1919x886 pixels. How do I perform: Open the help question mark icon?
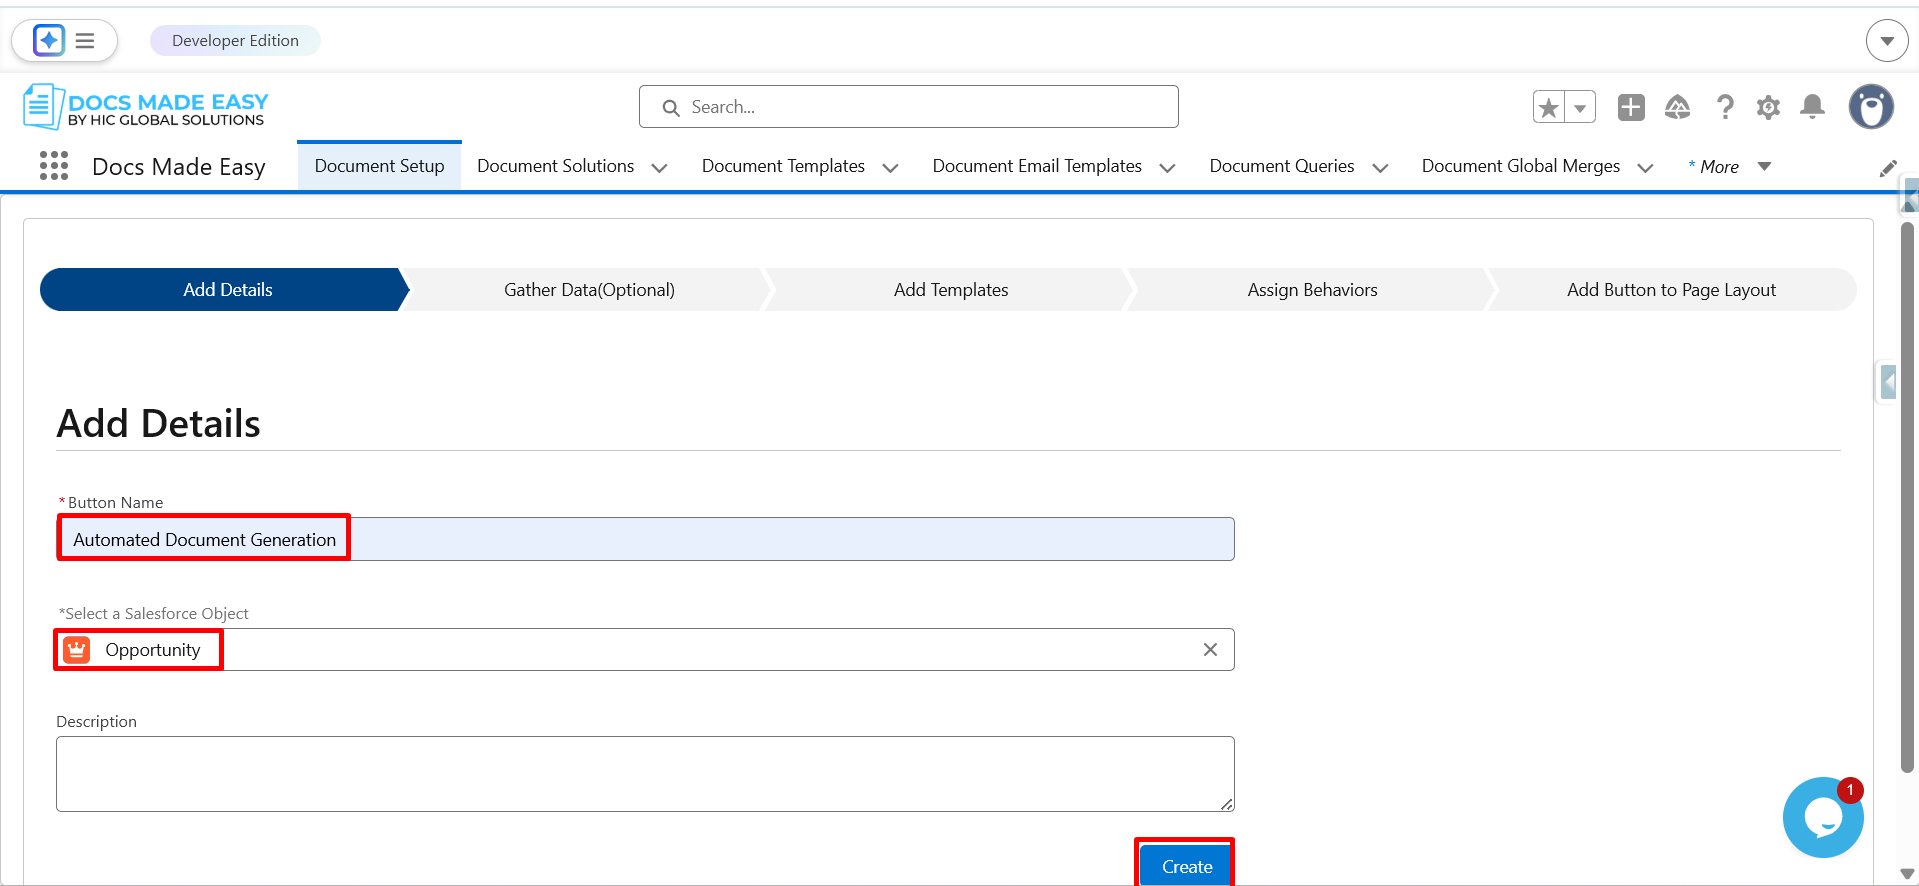pos(1724,107)
